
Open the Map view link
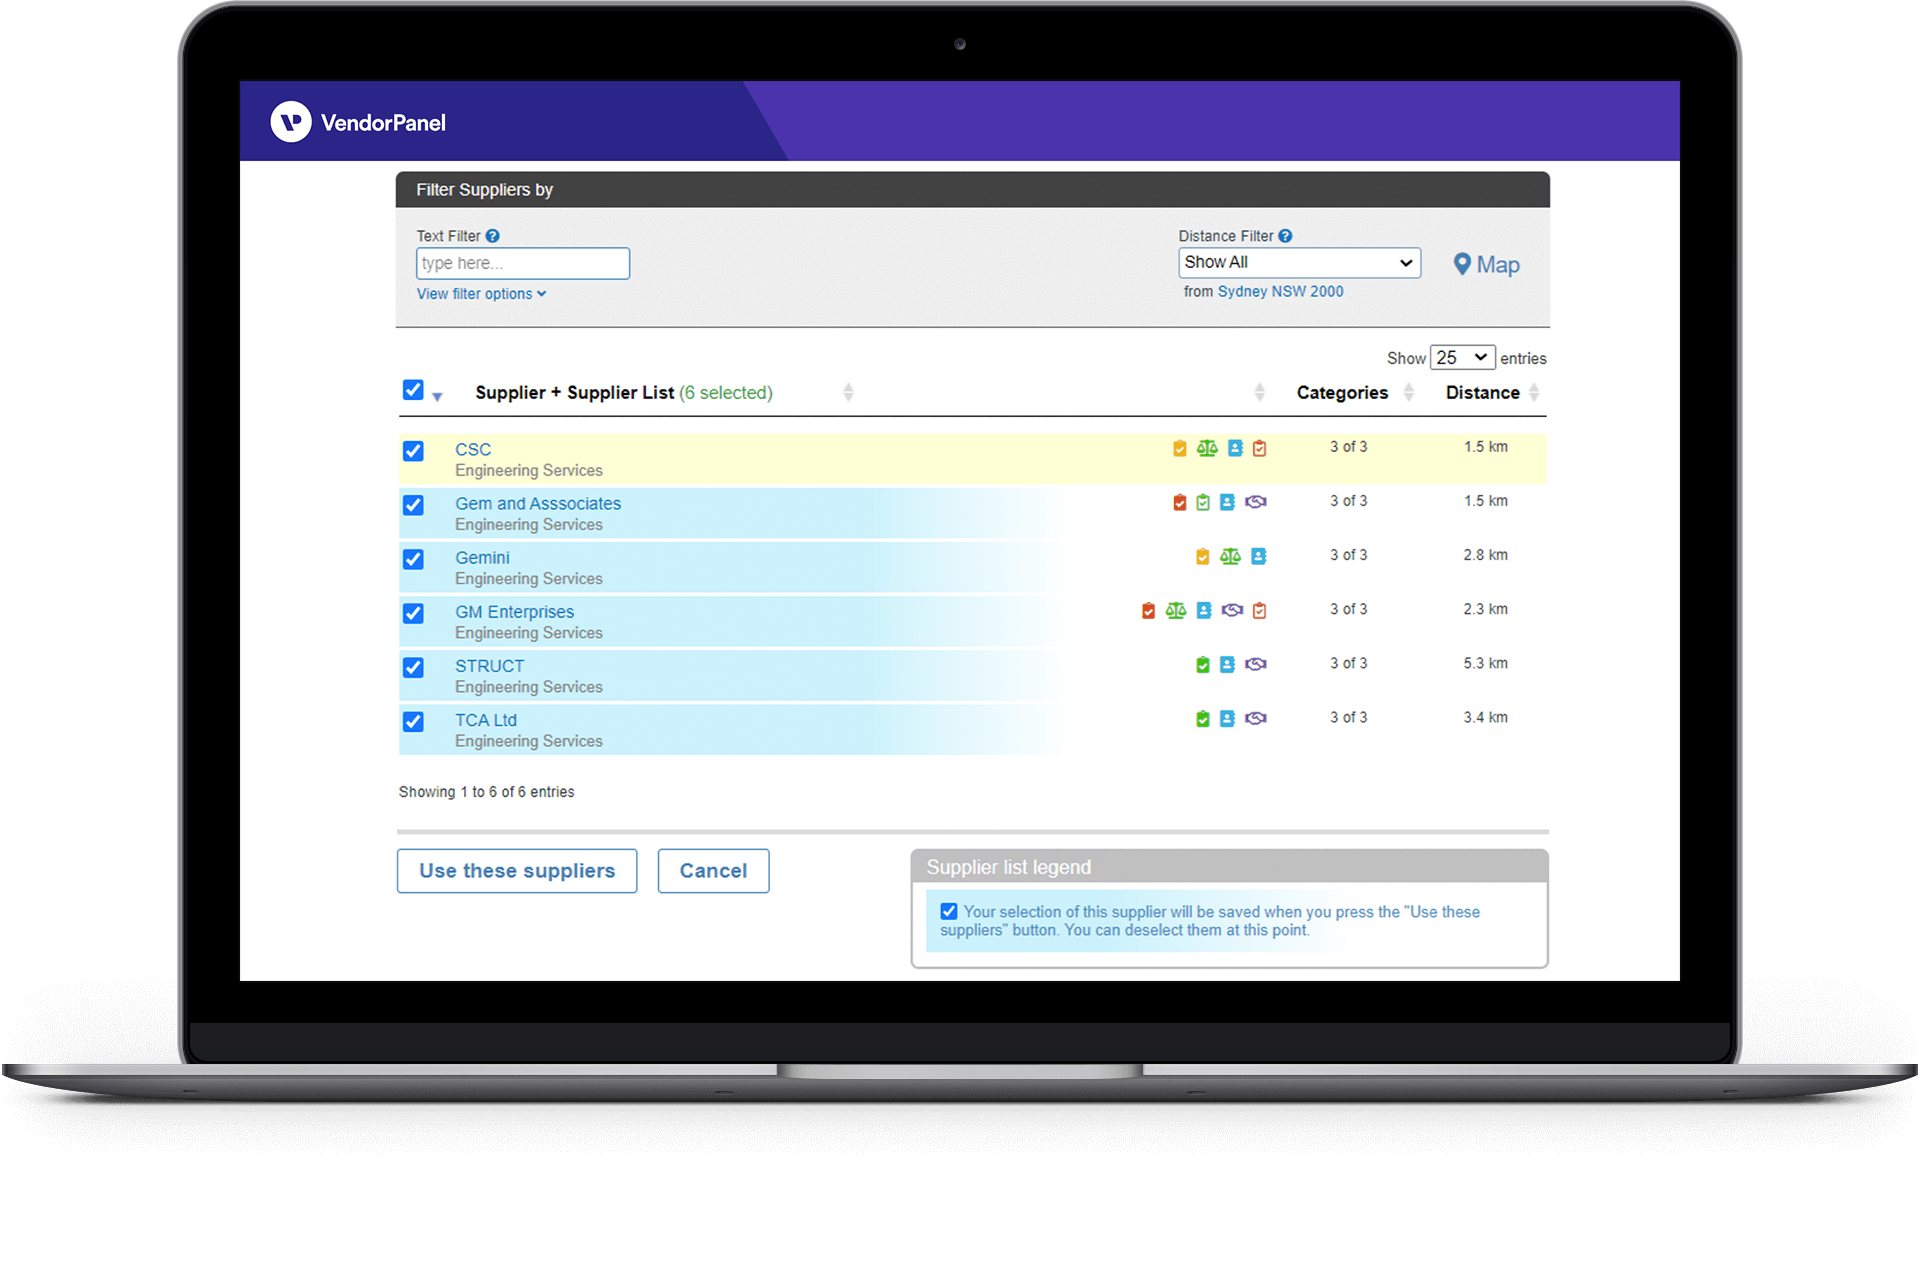click(x=1486, y=265)
